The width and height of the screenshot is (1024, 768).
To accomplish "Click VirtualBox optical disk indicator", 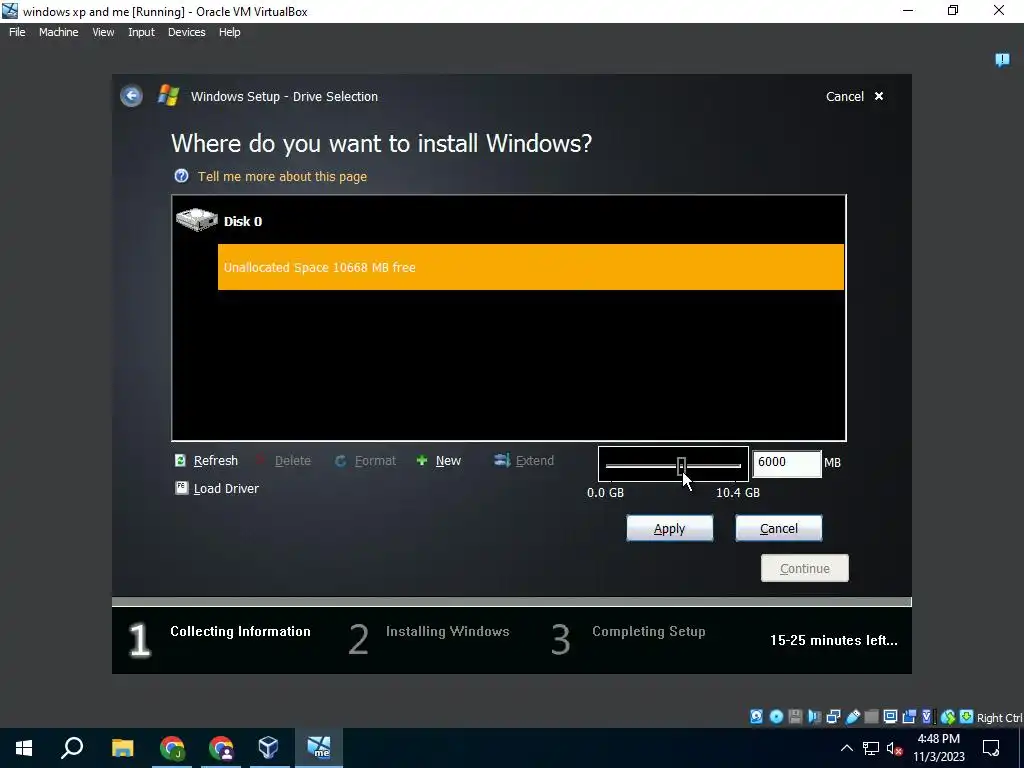I will [x=776, y=716].
